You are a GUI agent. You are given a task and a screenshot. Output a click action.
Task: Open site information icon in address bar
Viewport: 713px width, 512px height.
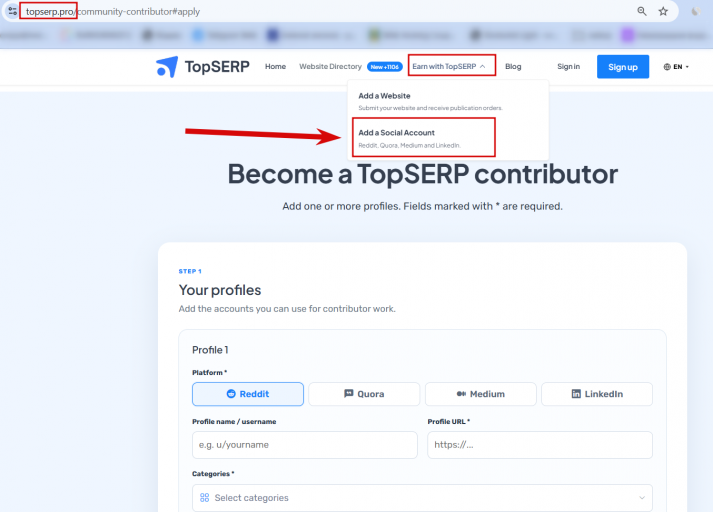12,11
